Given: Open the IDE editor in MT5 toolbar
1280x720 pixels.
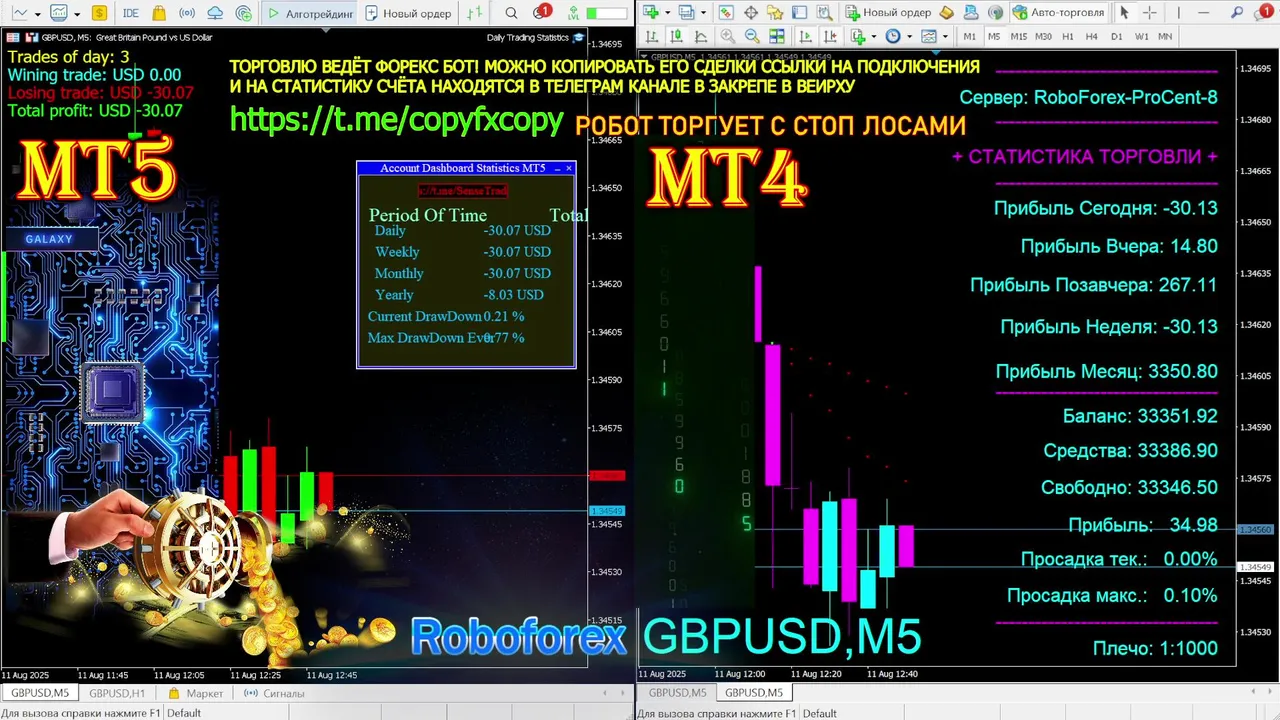Looking at the screenshot, I should (x=130, y=13).
